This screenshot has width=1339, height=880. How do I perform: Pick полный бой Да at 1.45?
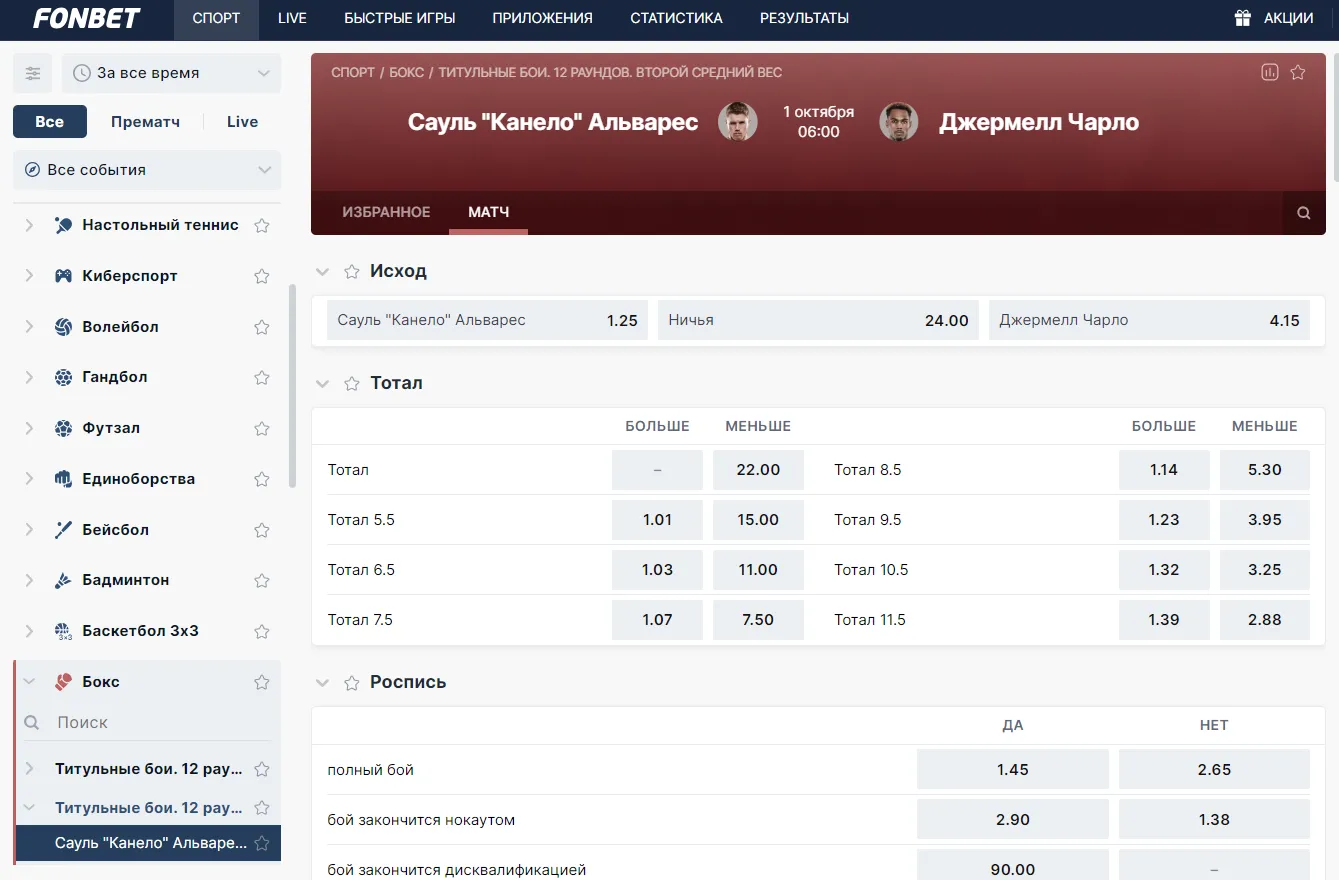[x=1013, y=770]
